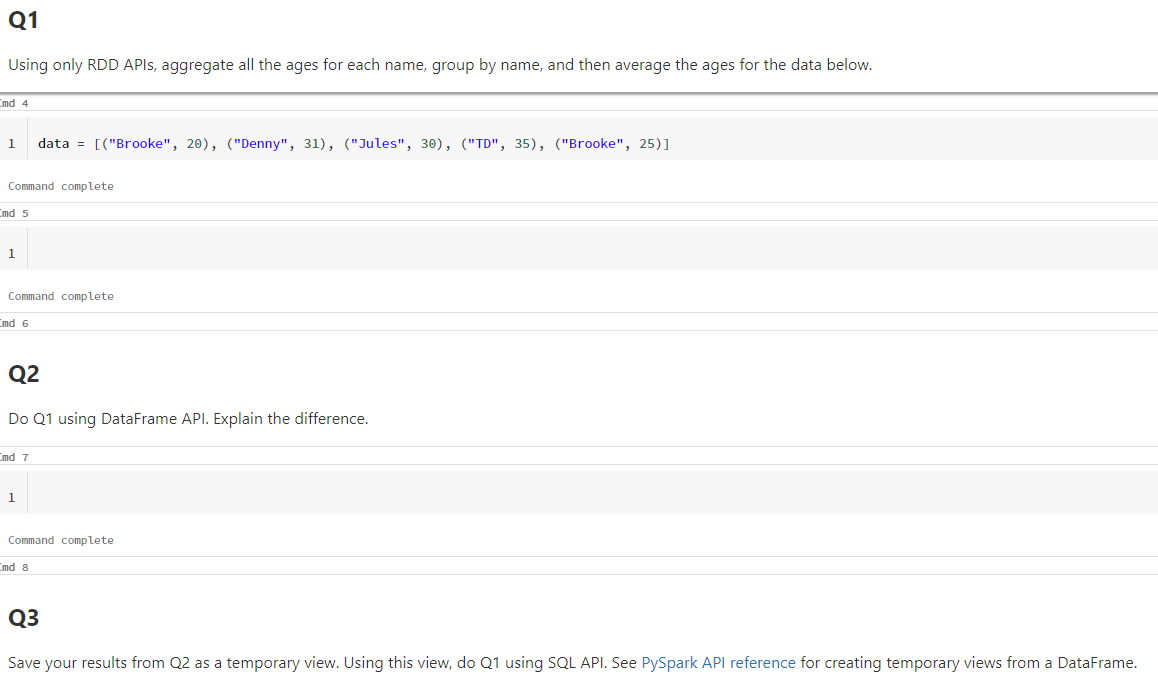Click the Q1 heading text

21,19
